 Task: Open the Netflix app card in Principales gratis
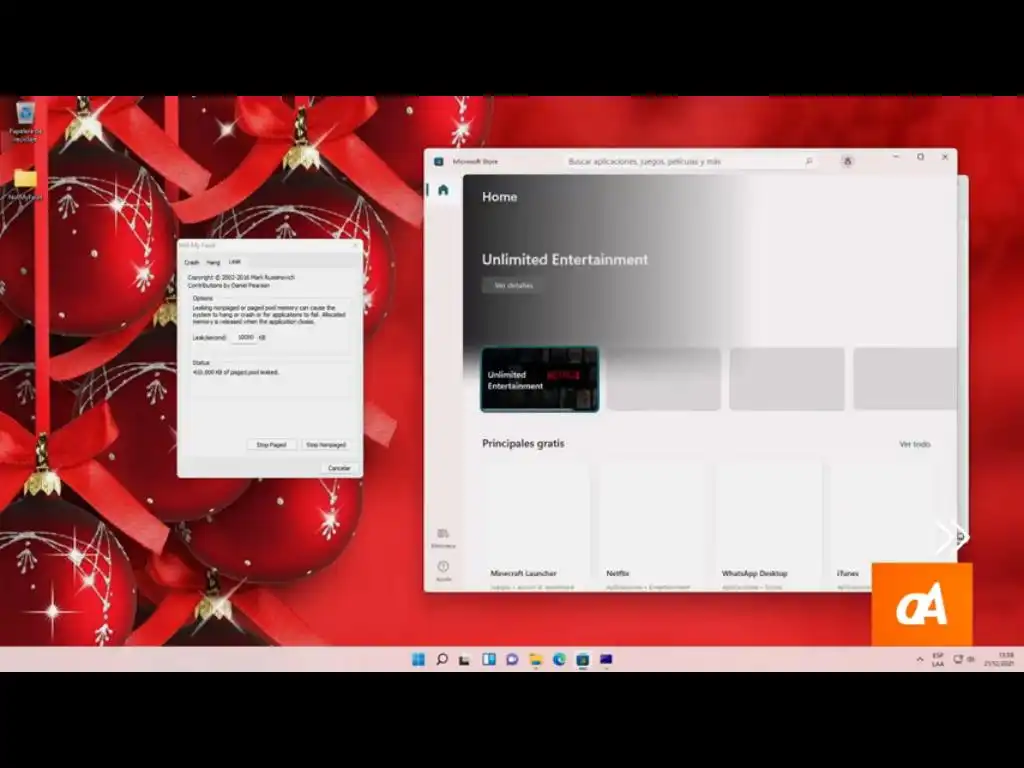654,526
